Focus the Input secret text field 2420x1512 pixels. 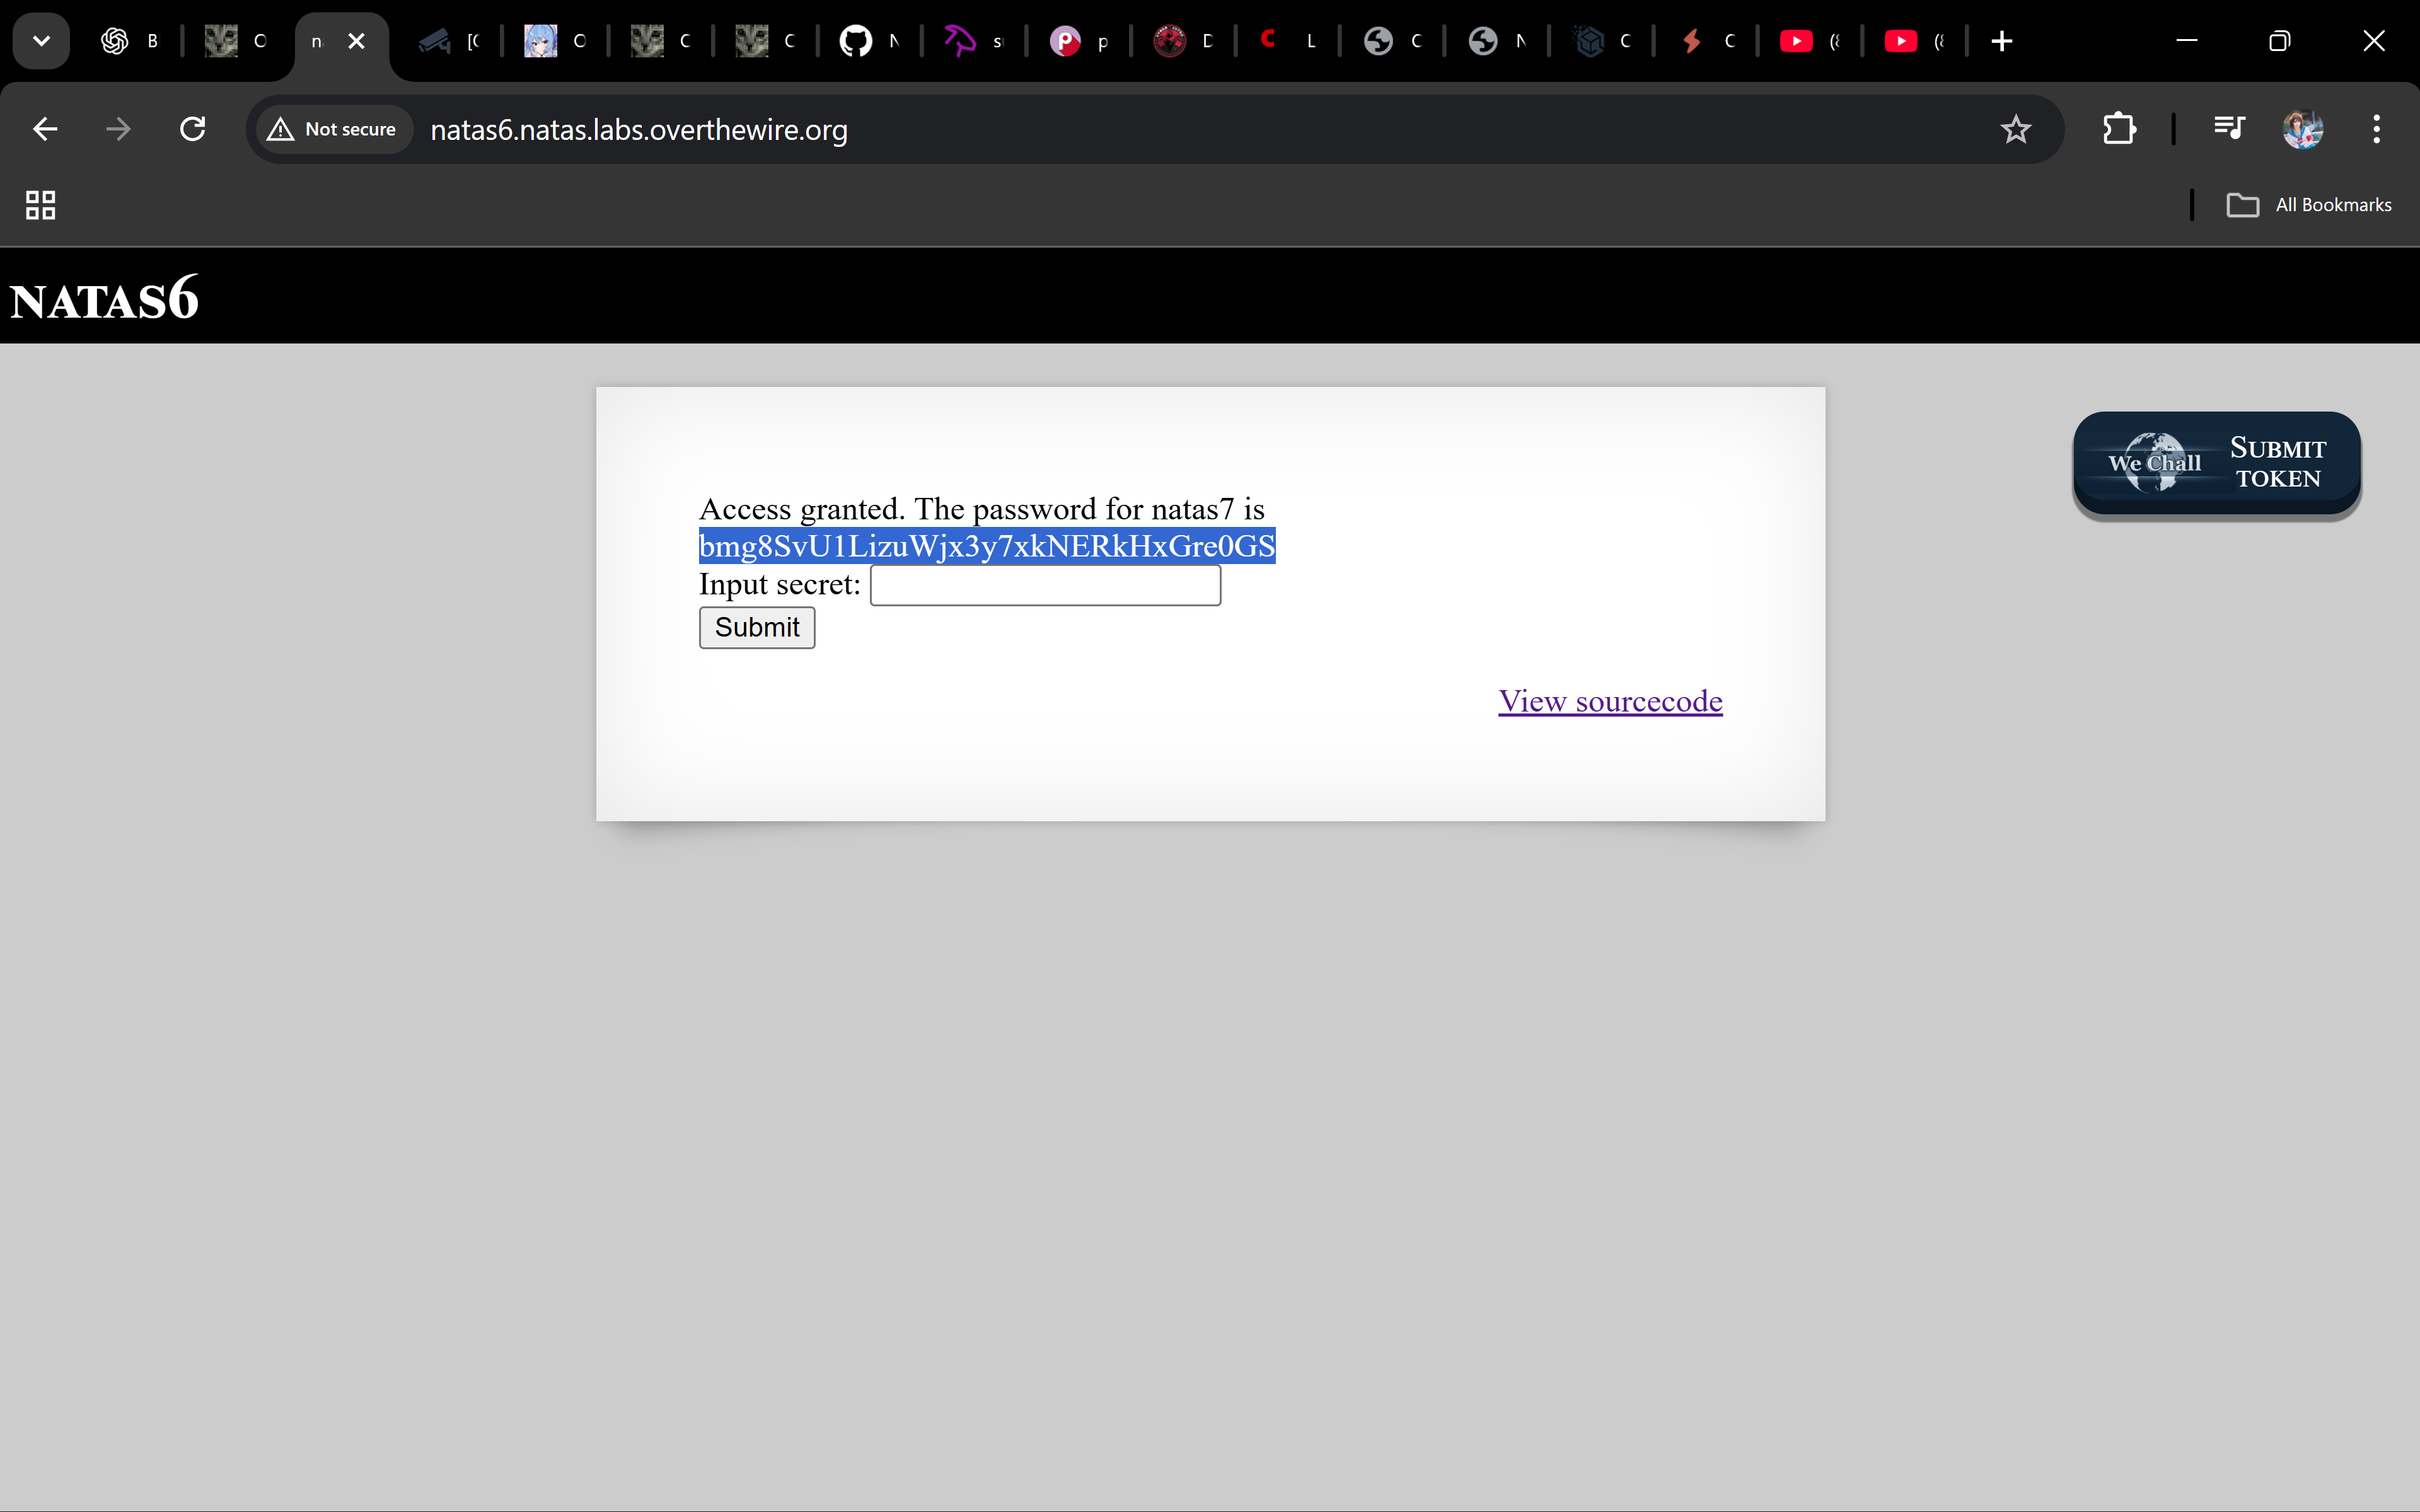click(1045, 585)
